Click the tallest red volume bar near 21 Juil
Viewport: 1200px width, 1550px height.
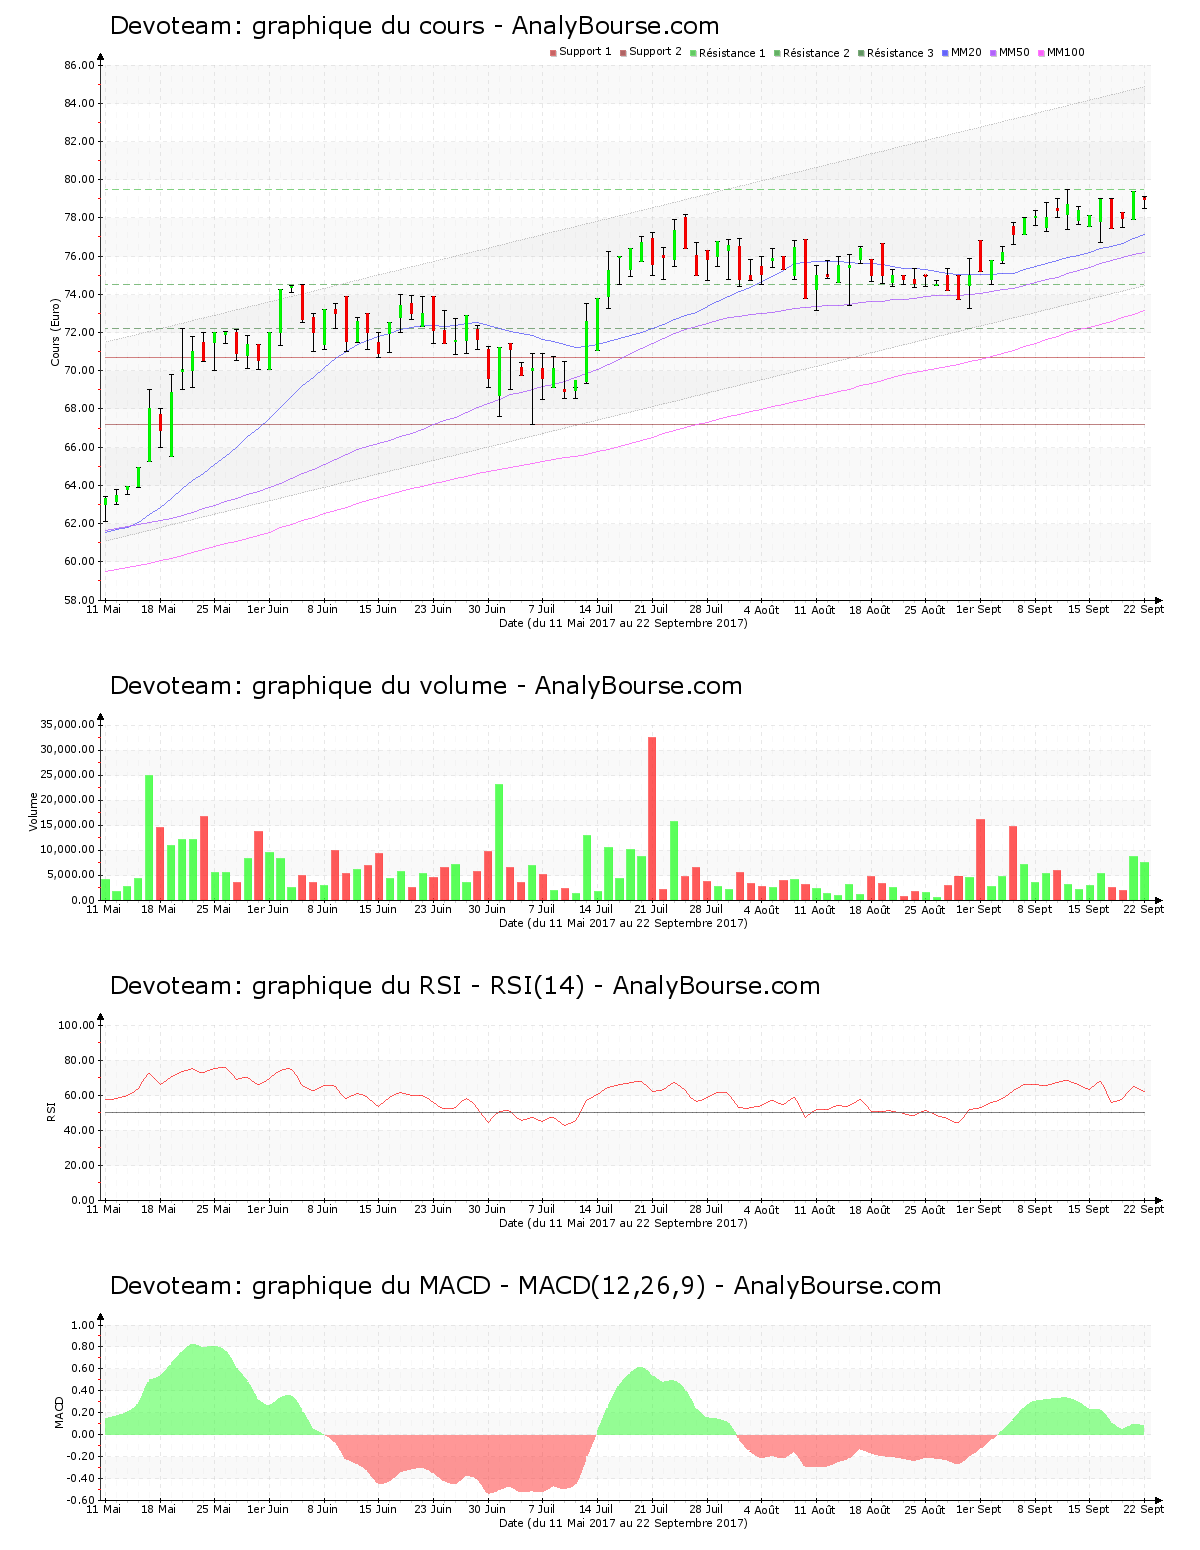tap(652, 818)
